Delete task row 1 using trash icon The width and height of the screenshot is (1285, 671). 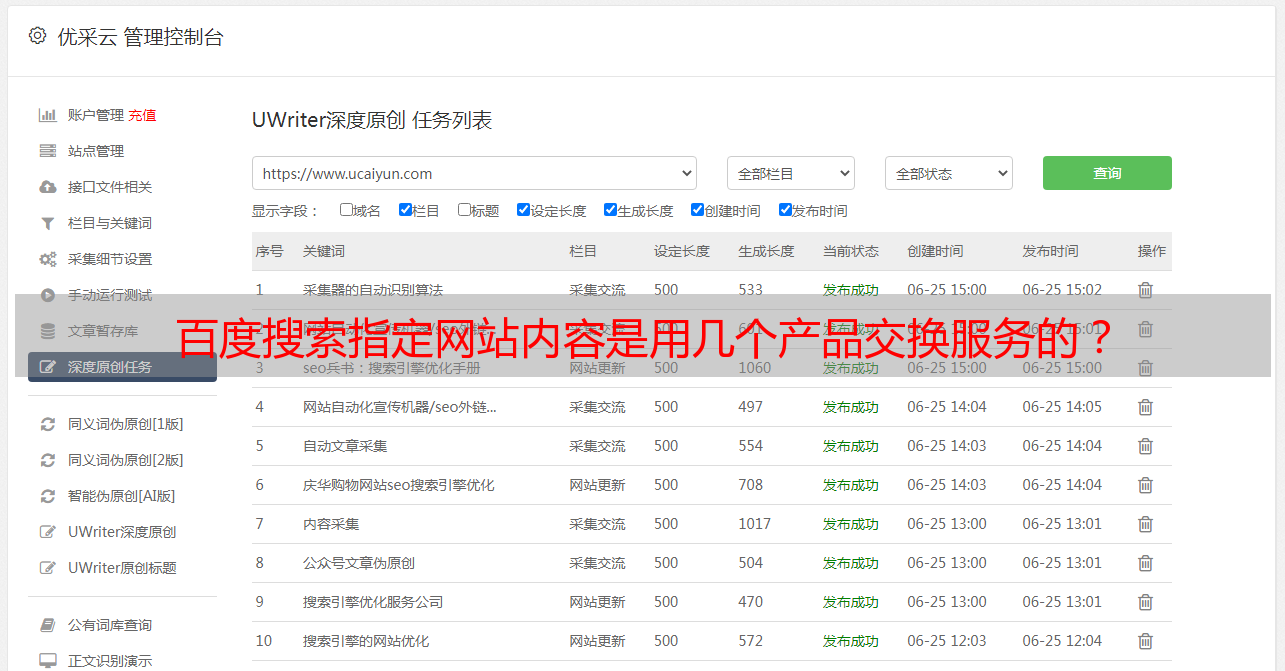(x=1145, y=290)
